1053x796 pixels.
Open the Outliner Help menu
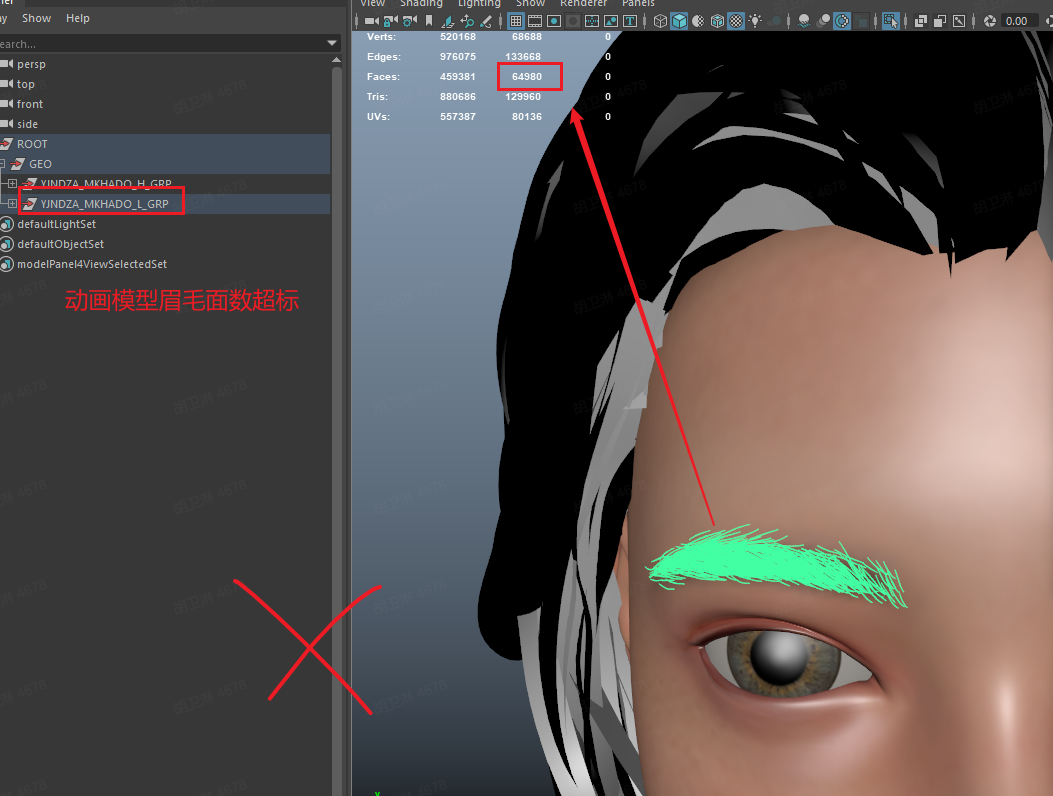77,18
